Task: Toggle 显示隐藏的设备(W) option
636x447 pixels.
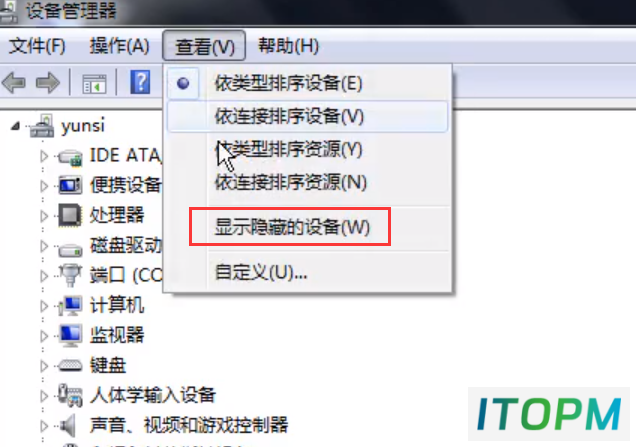Action: point(290,226)
